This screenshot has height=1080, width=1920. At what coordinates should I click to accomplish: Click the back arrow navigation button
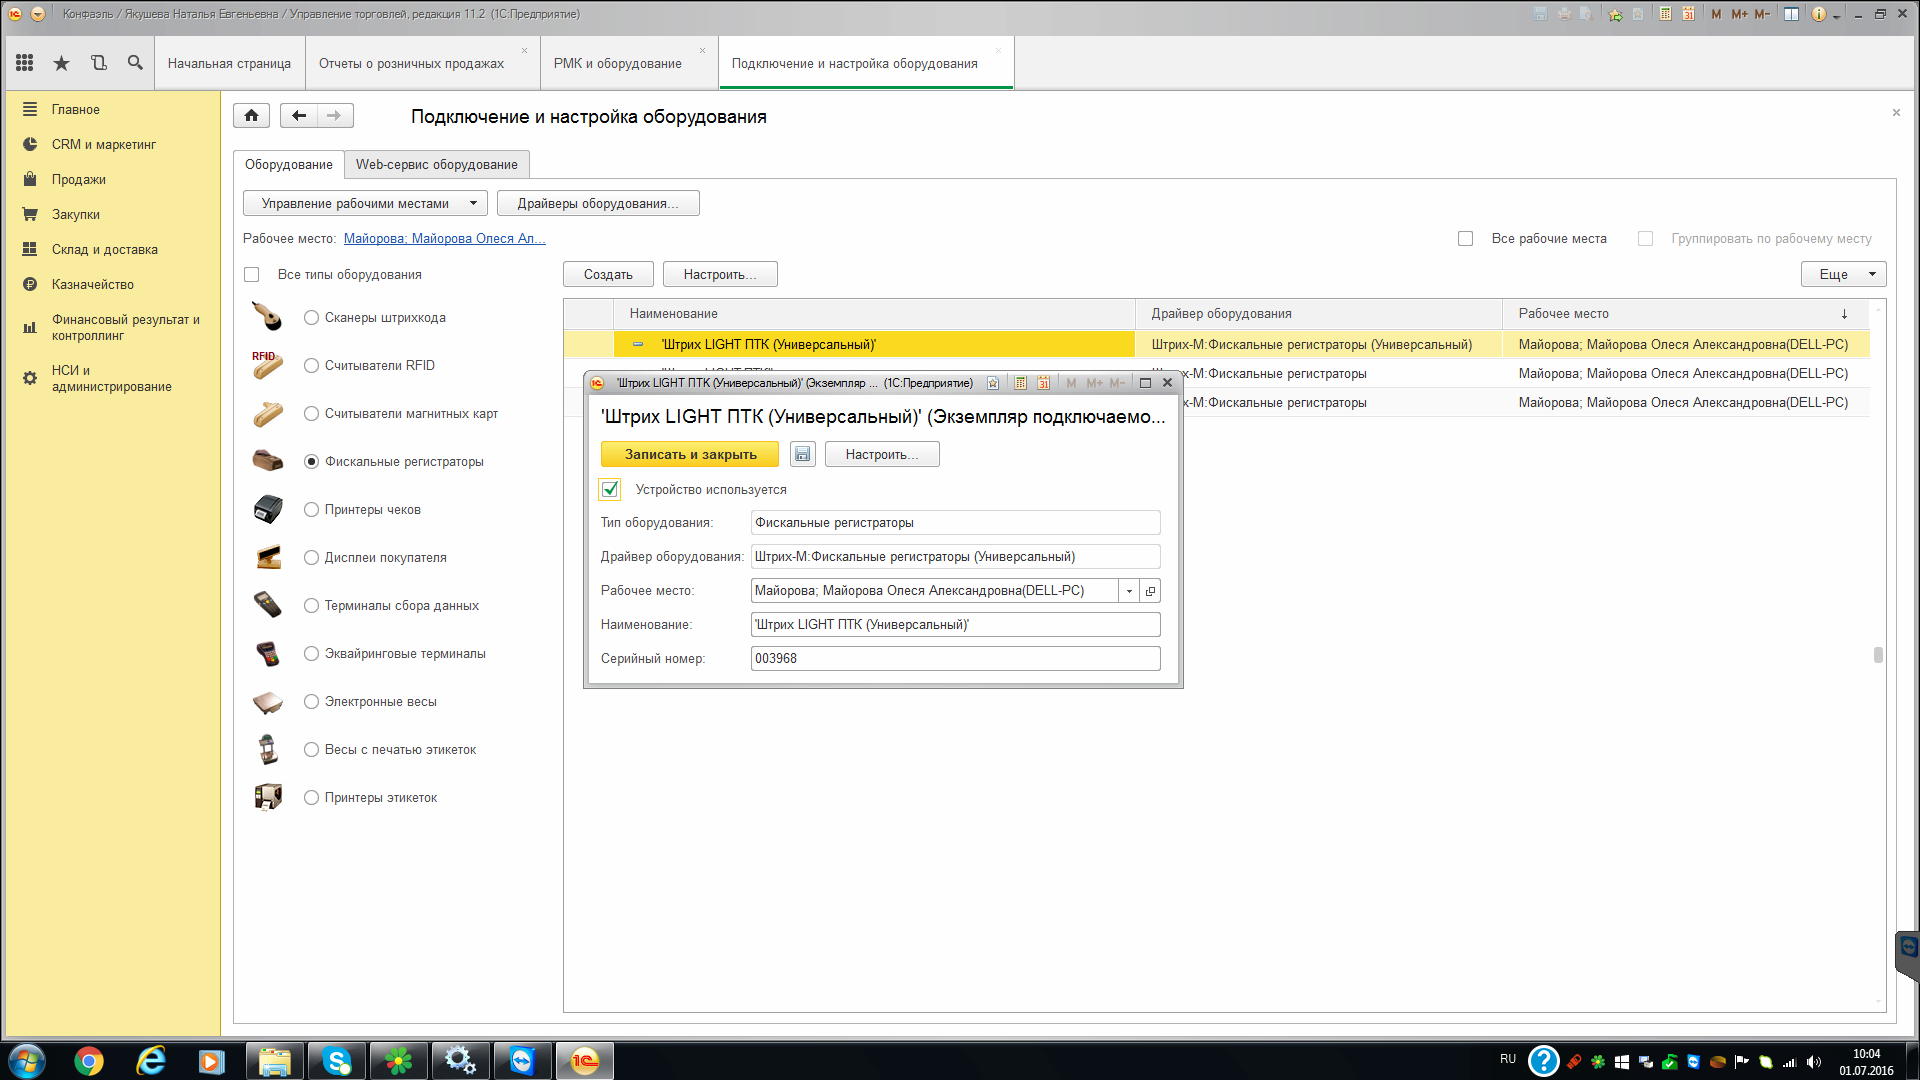pos(298,116)
